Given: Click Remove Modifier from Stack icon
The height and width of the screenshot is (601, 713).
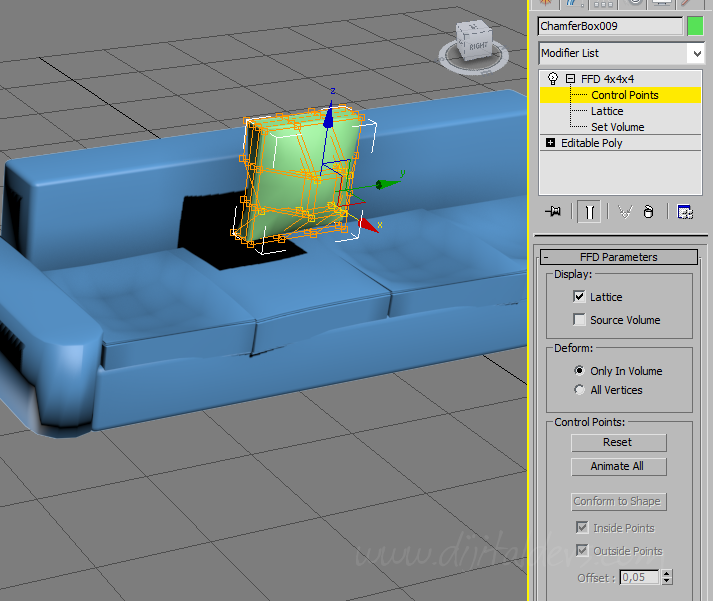Looking at the screenshot, I should coord(648,212).
